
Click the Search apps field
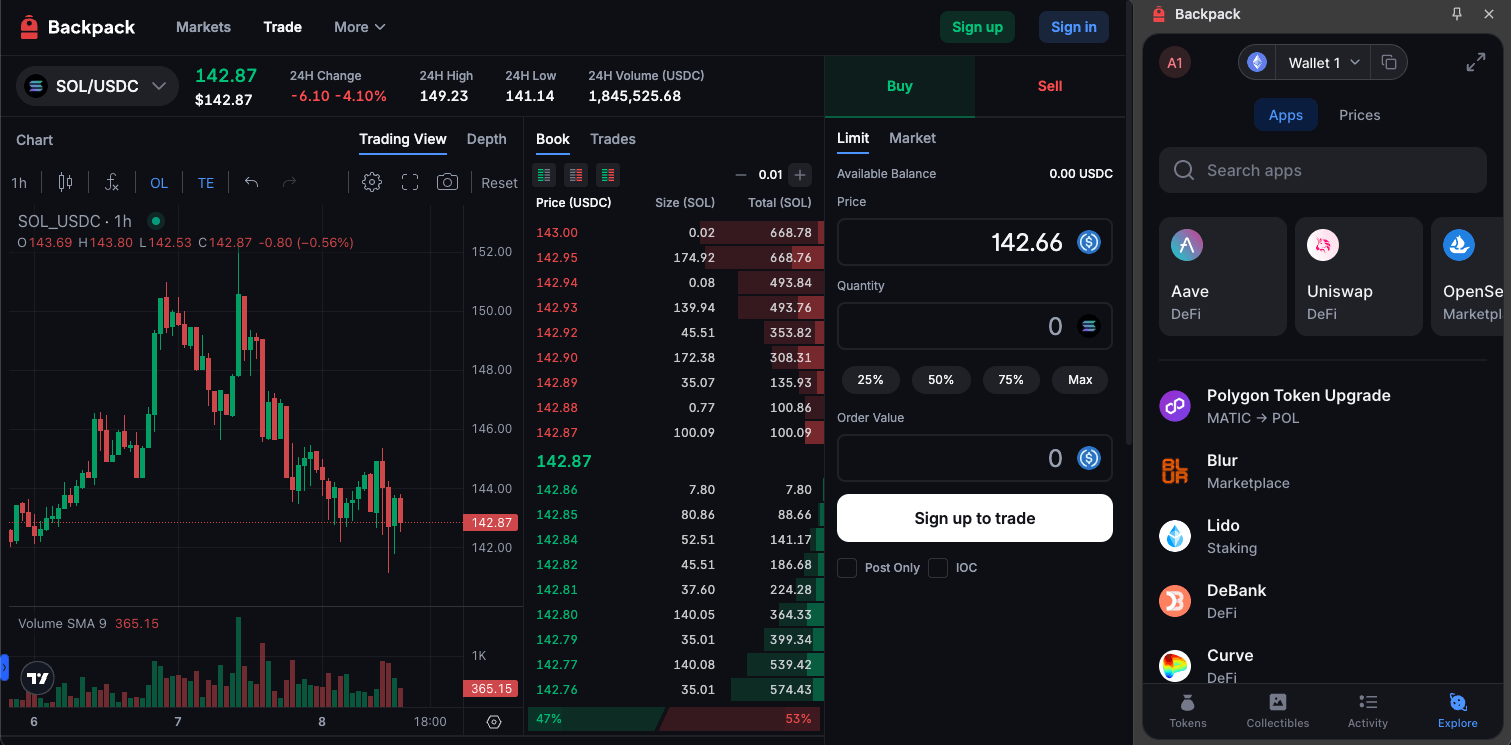point(1323,170)
